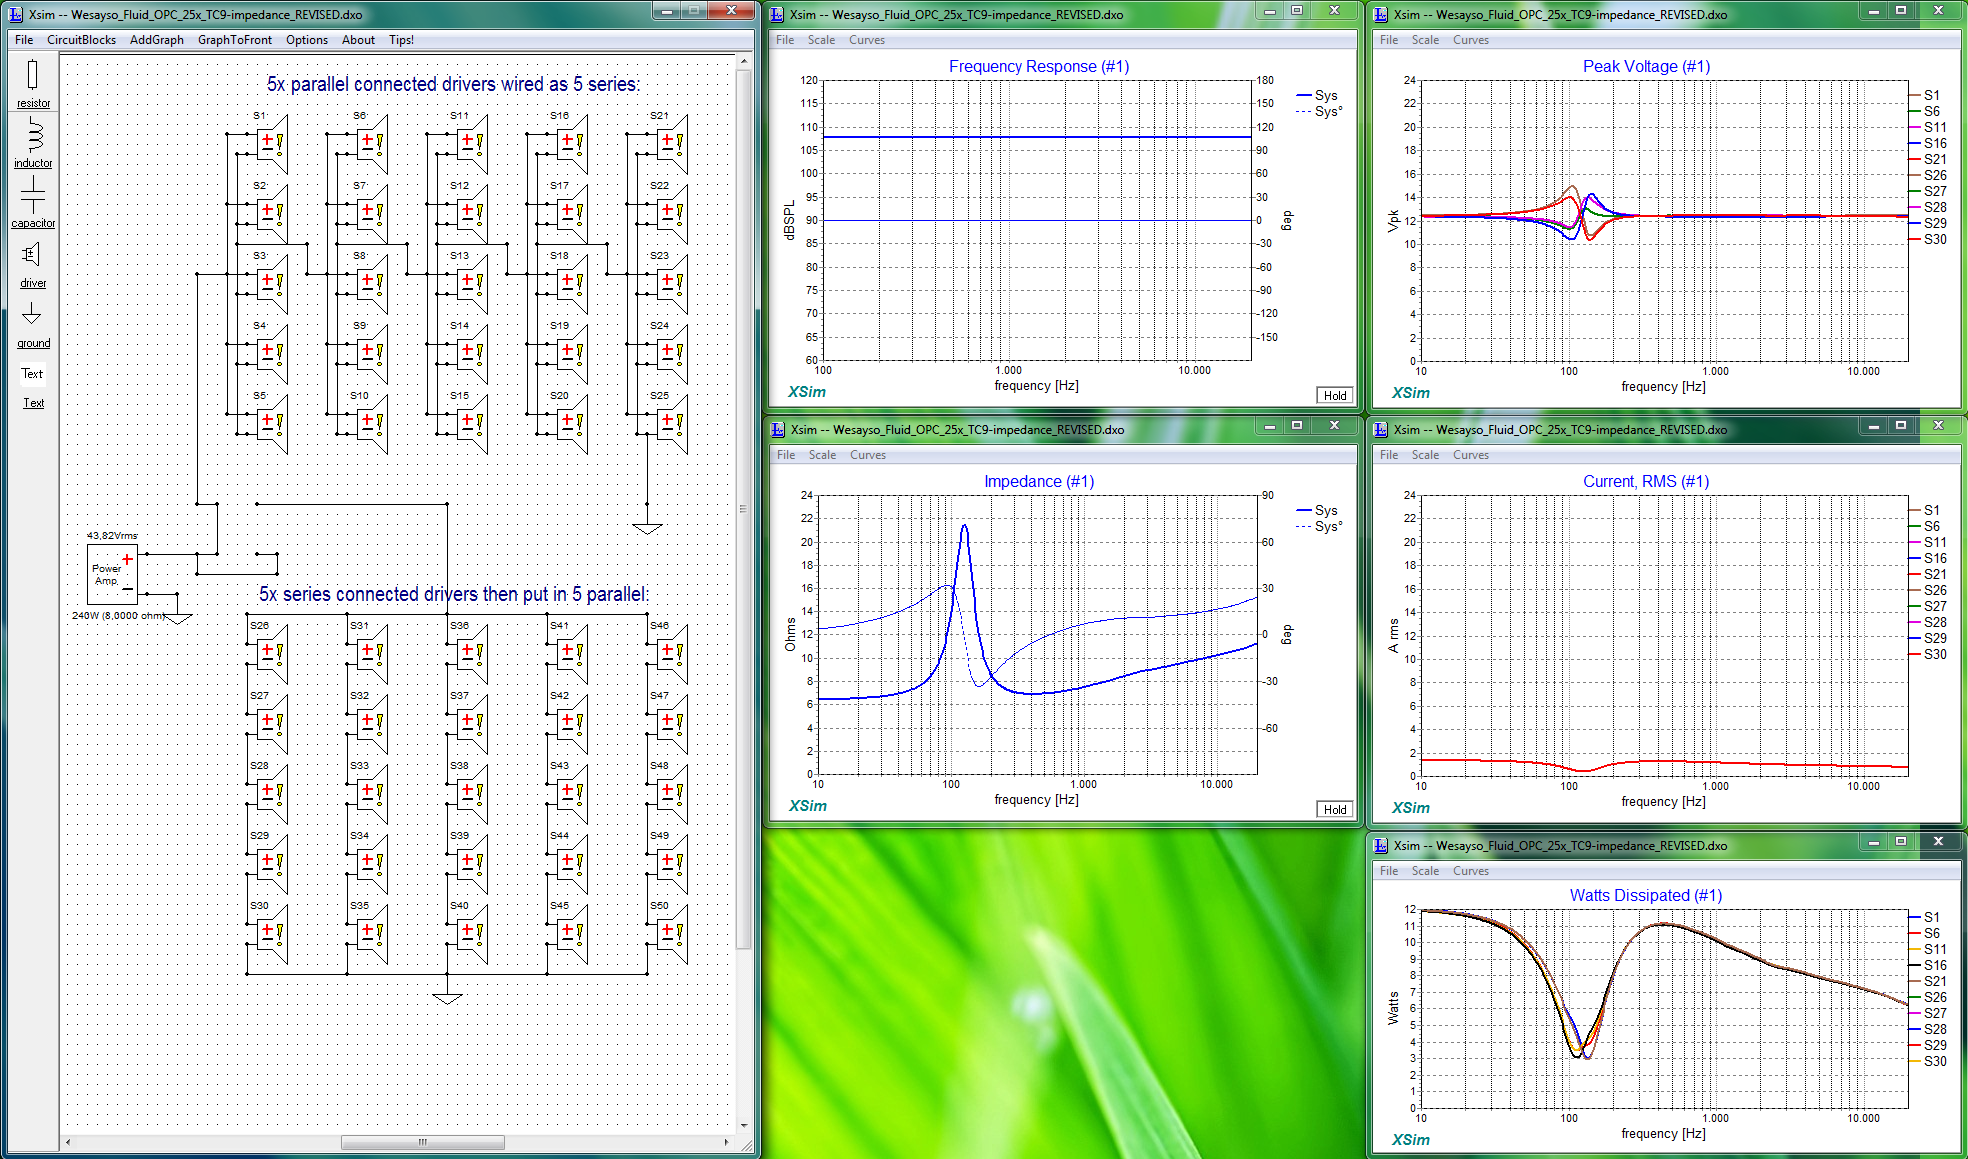Select driver S33 speaker symbol
The image size is (1968, 1159).
point(372,794)
